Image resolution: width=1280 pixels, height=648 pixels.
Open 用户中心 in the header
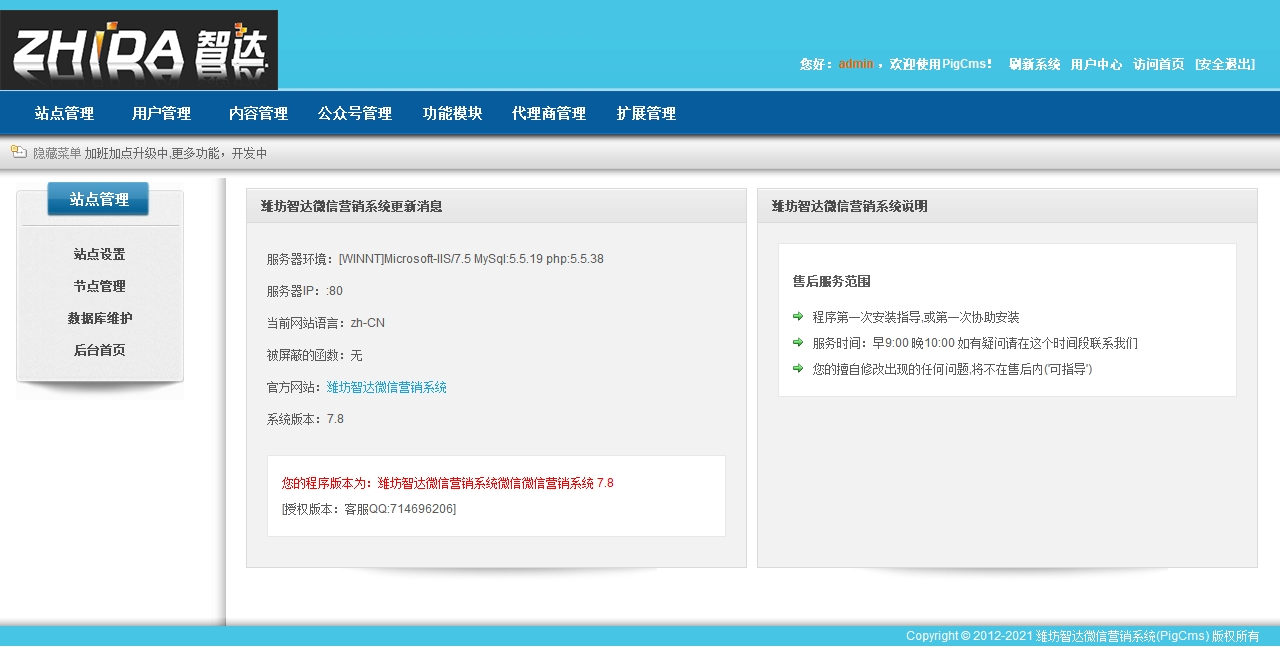pos(1096,64)
